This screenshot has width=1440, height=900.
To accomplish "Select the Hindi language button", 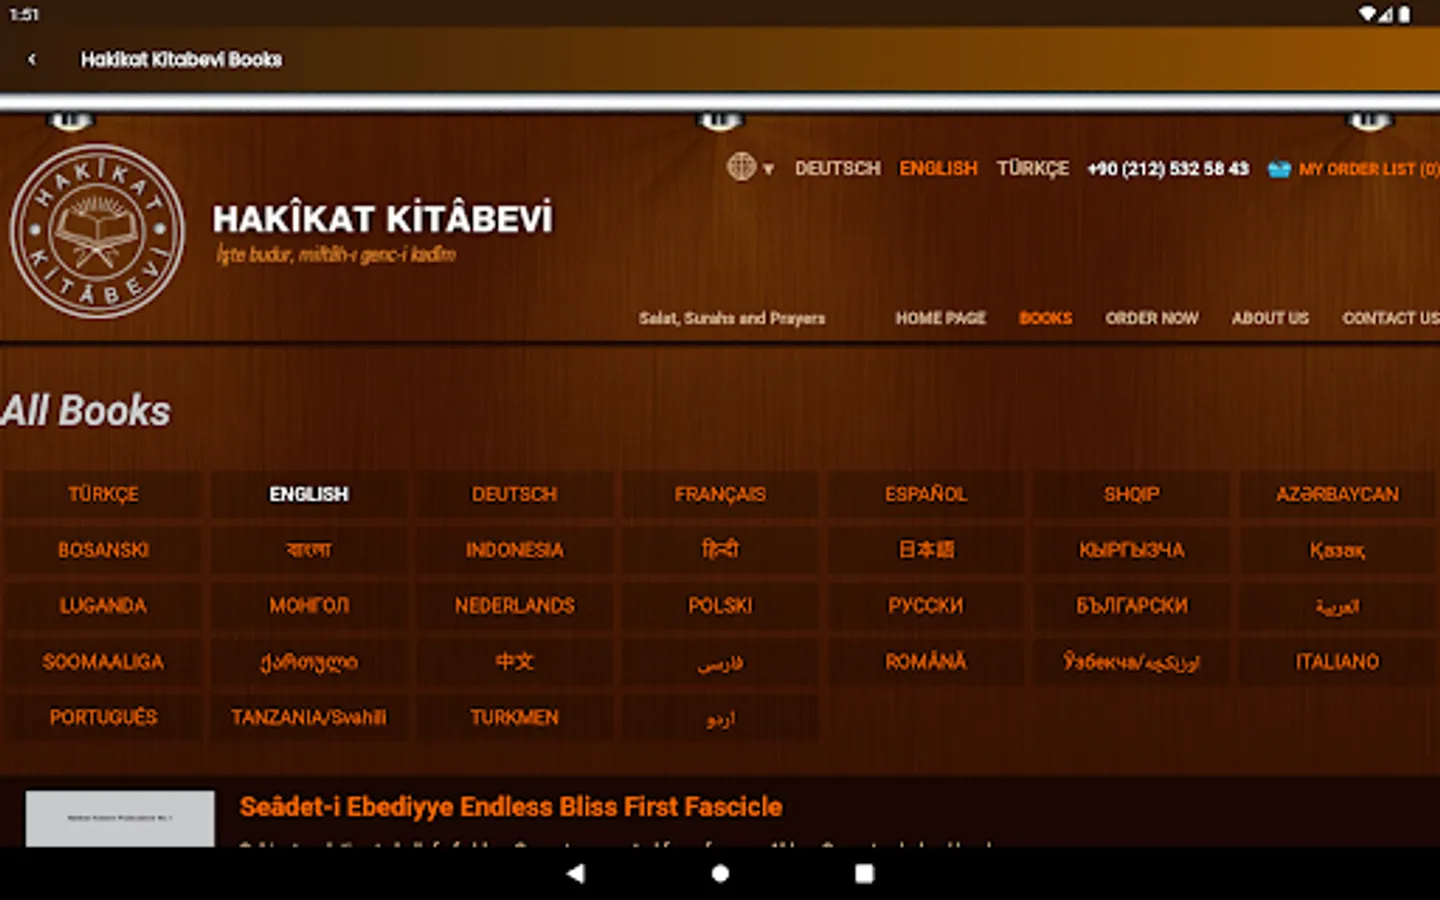I will [x=720, y=550].
